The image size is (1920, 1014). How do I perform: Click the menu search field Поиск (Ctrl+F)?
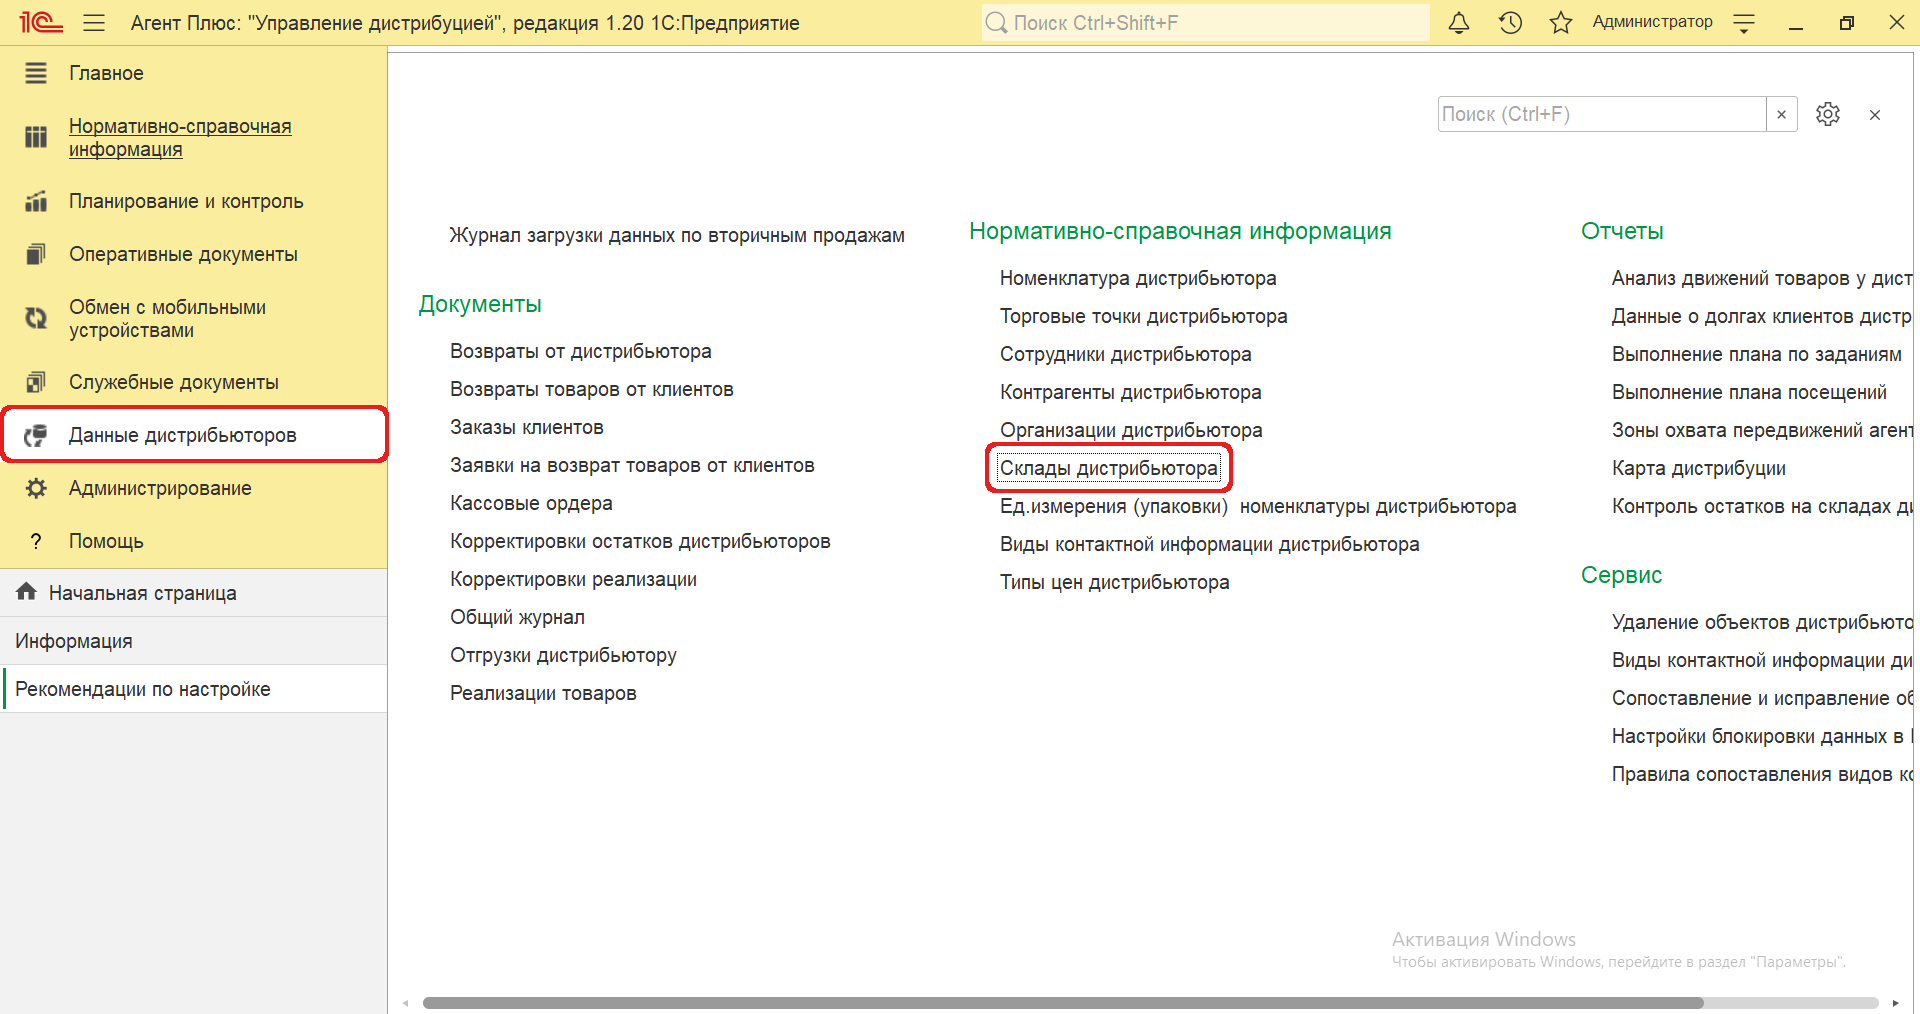[x=1602, y=114]
